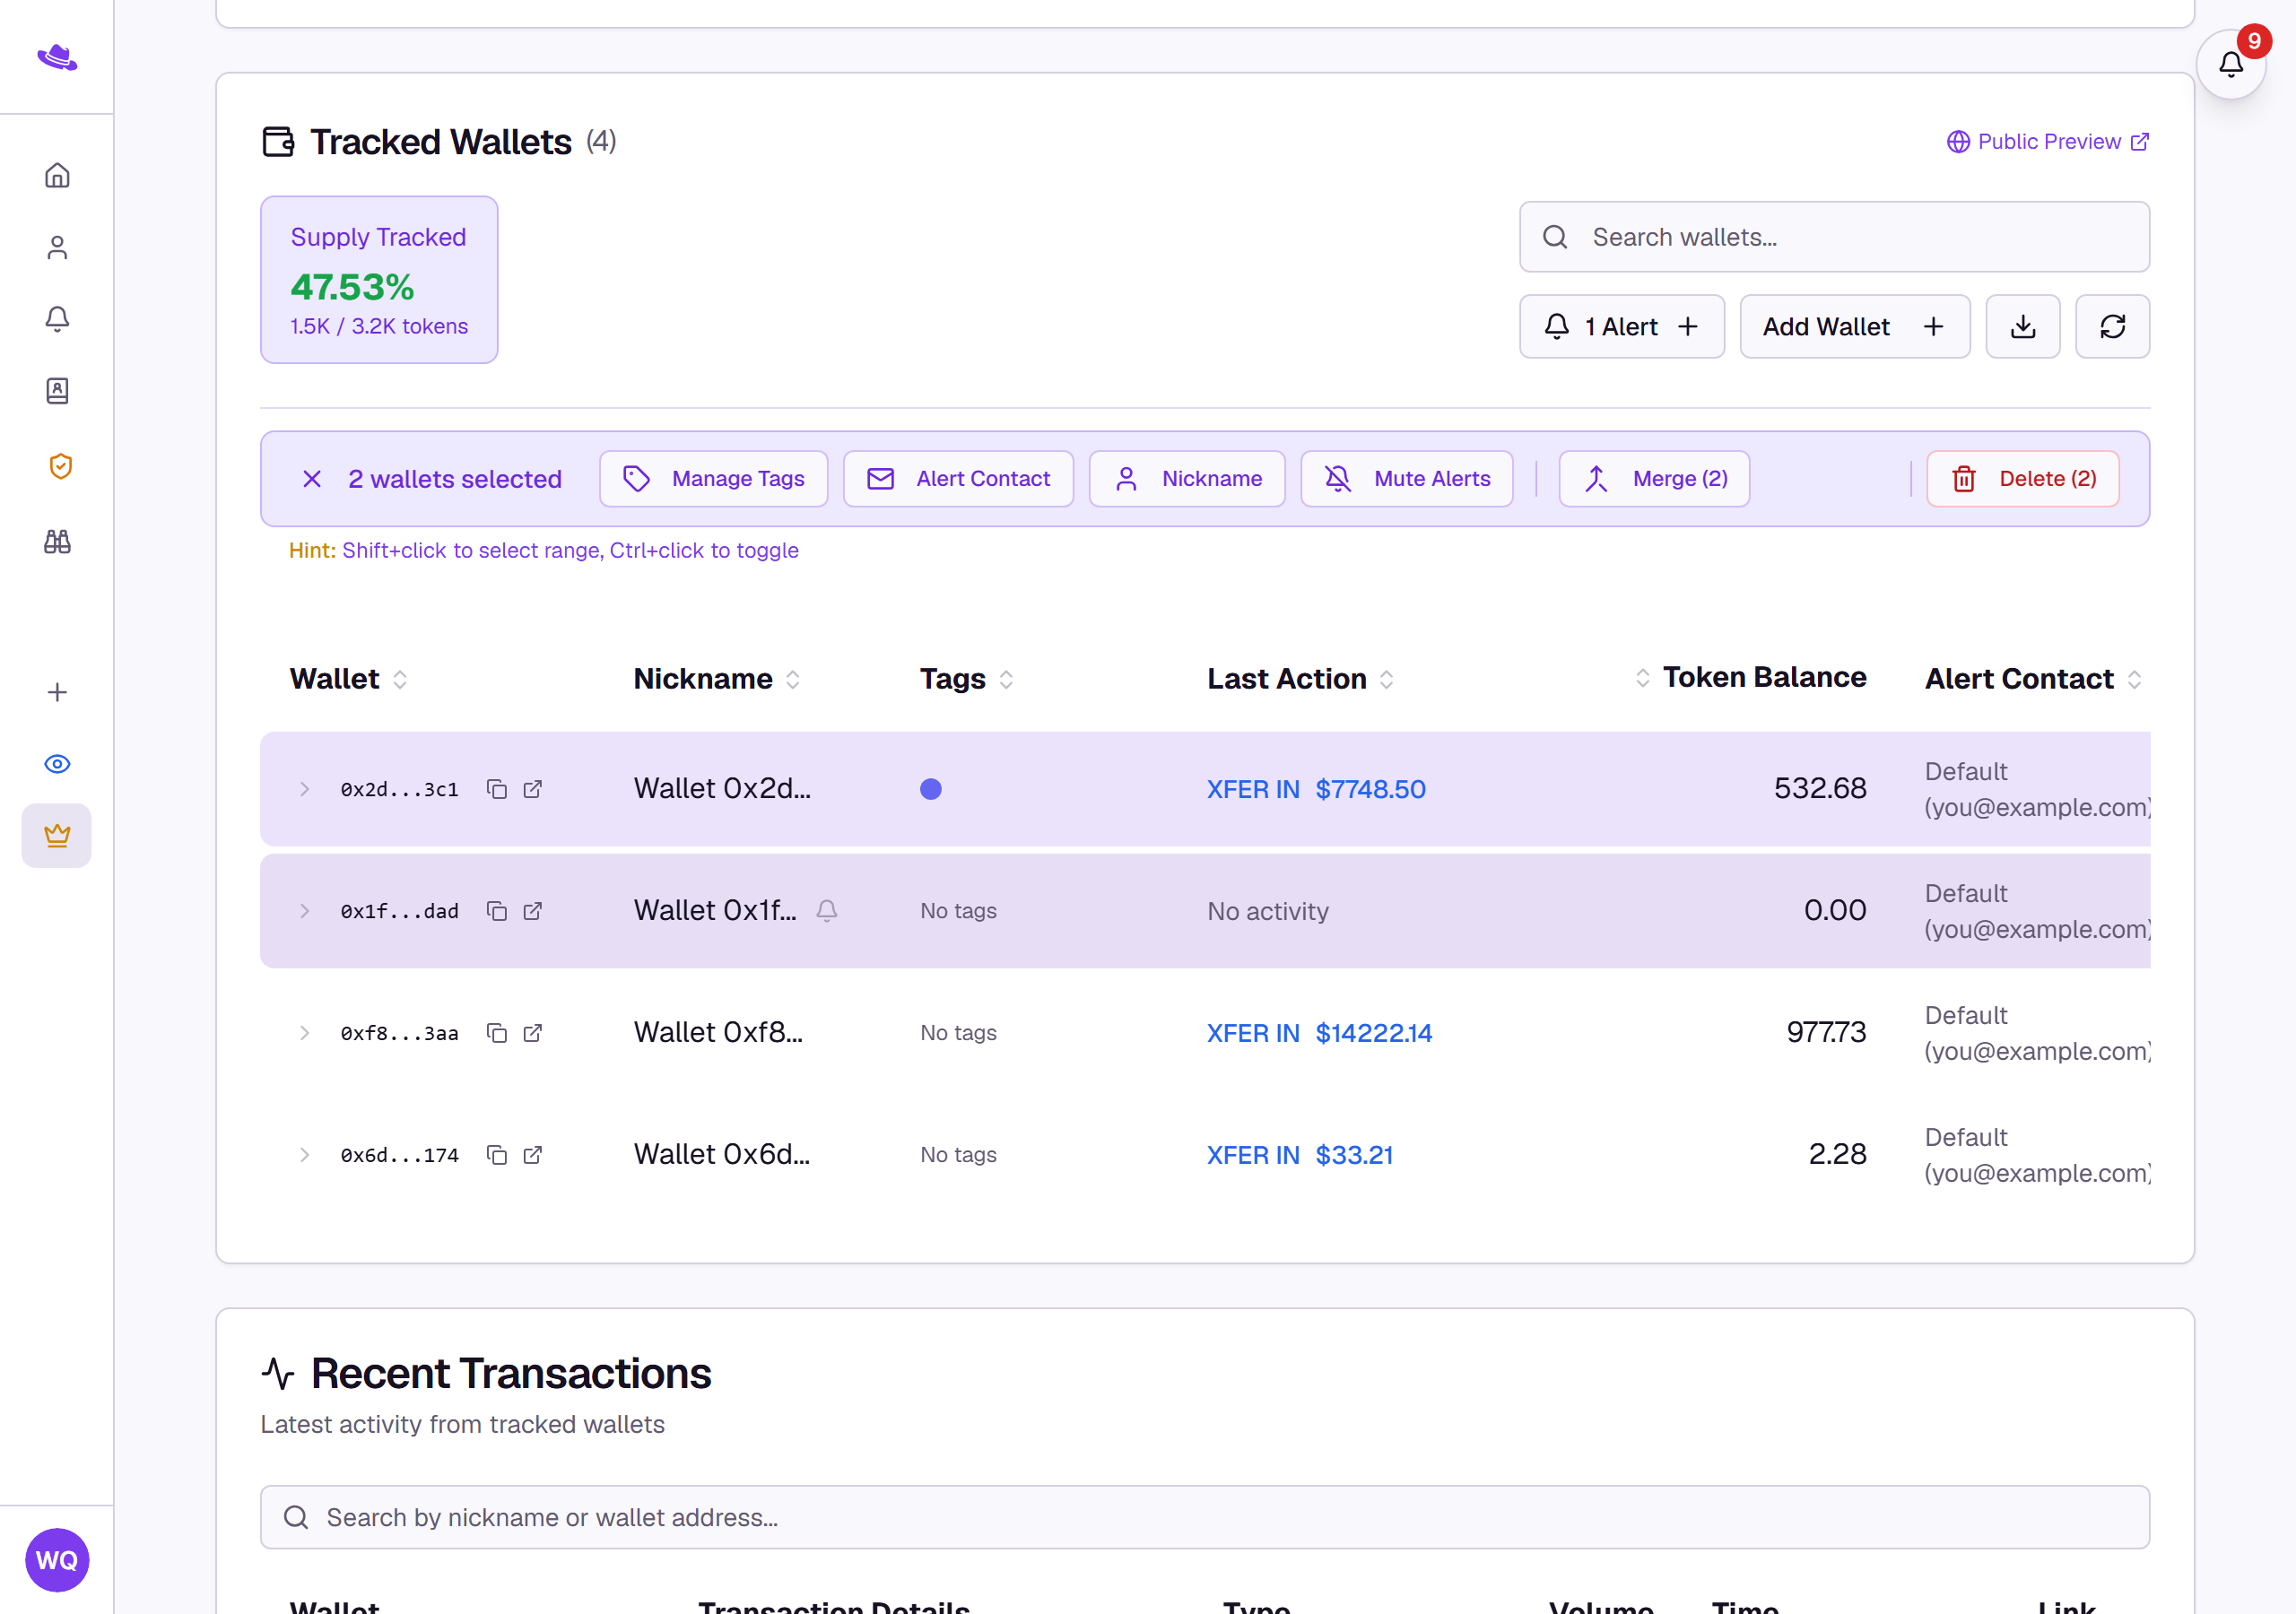Click Delete (2) button
This screenshot has height=1614, width=2296.
click(x=2023, y=479)
